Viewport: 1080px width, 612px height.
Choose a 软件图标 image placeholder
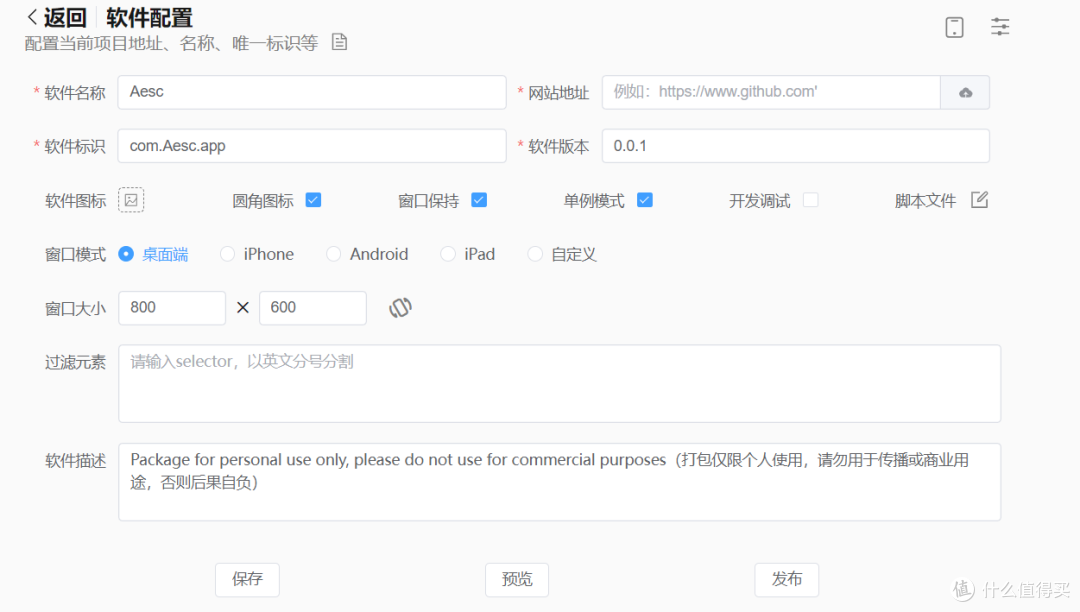tap(131, 200)
